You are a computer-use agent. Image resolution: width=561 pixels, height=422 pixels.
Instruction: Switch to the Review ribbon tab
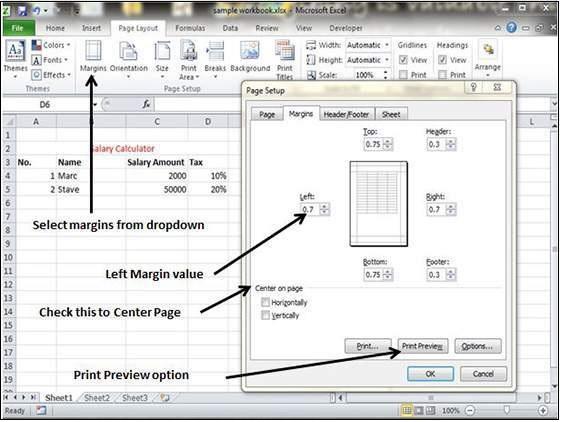click(x=267, y=28)
